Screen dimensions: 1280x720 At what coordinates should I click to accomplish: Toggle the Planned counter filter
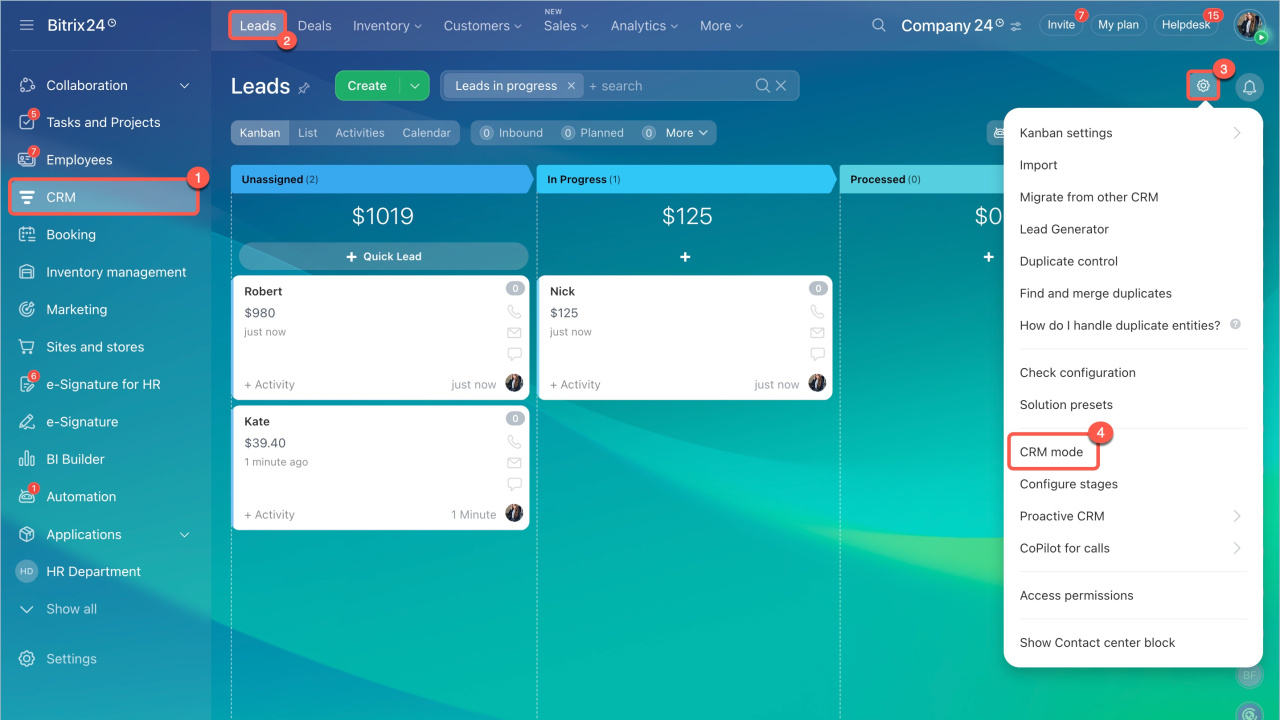(x=592, y=133)
